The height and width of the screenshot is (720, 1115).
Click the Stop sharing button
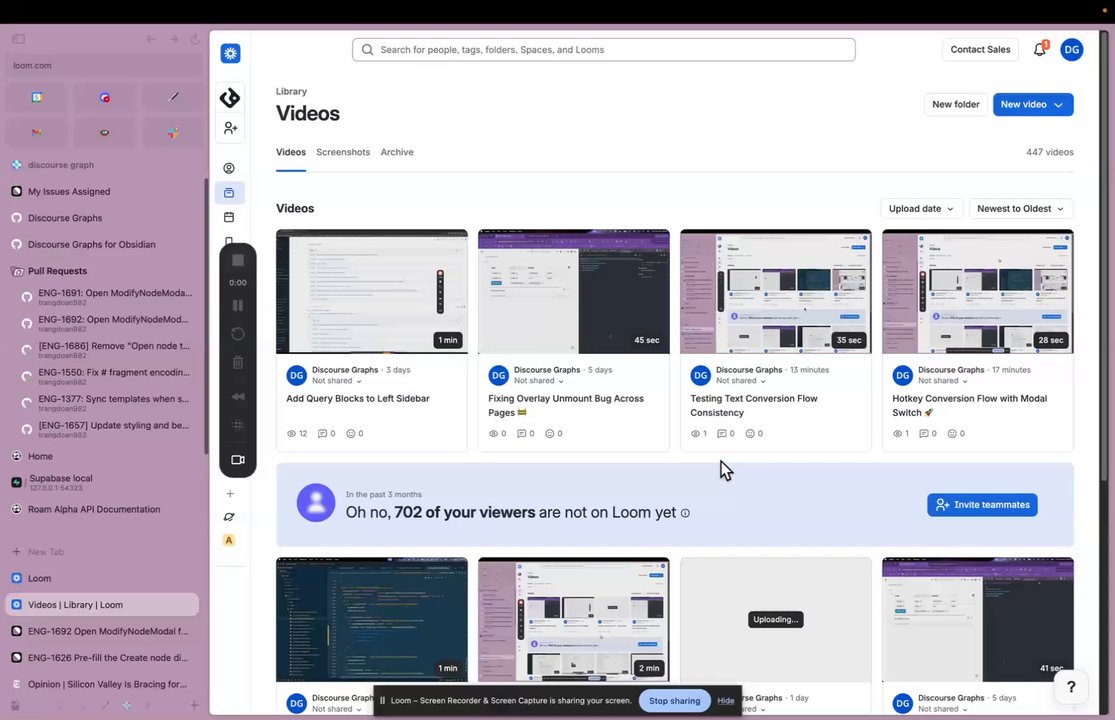click(674, 701)
